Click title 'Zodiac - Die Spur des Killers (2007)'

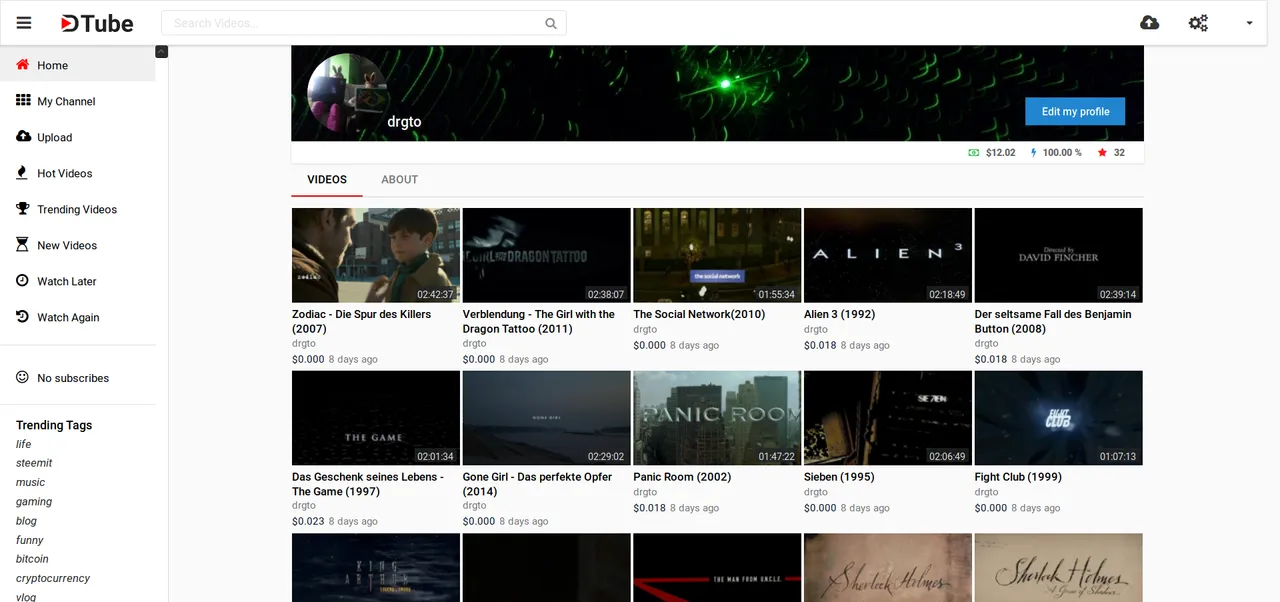tap(362, 321)
